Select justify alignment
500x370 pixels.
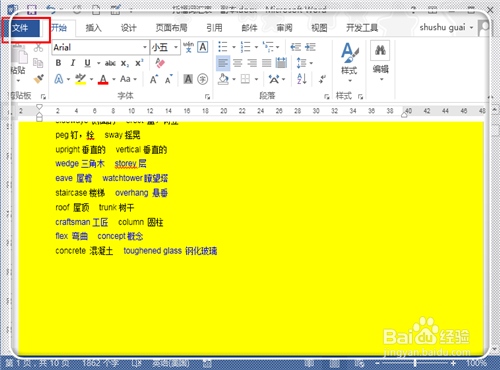click(266, 63)
